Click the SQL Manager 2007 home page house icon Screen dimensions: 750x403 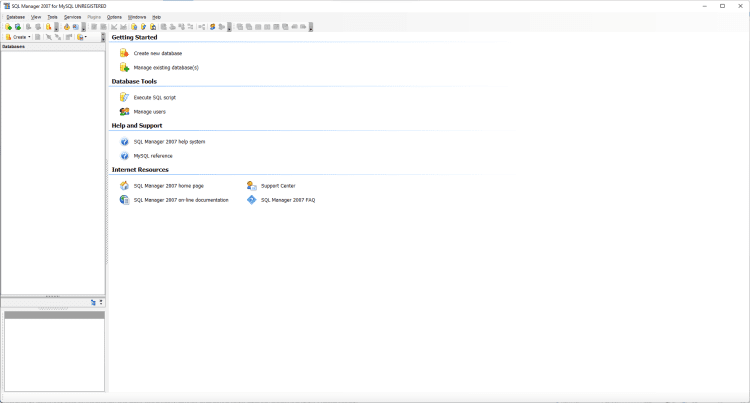tap(124, 185)
